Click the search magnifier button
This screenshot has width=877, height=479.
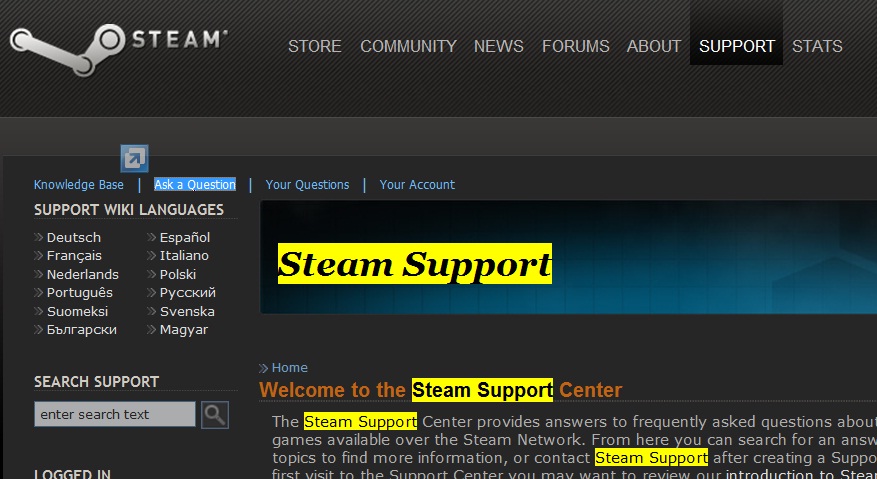click(215, 415)
